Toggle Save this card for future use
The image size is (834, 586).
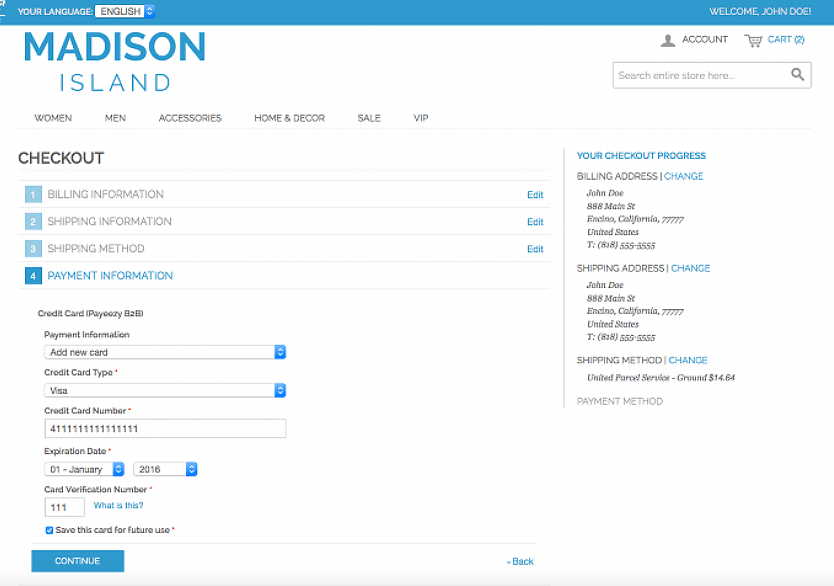coord(50,530)
